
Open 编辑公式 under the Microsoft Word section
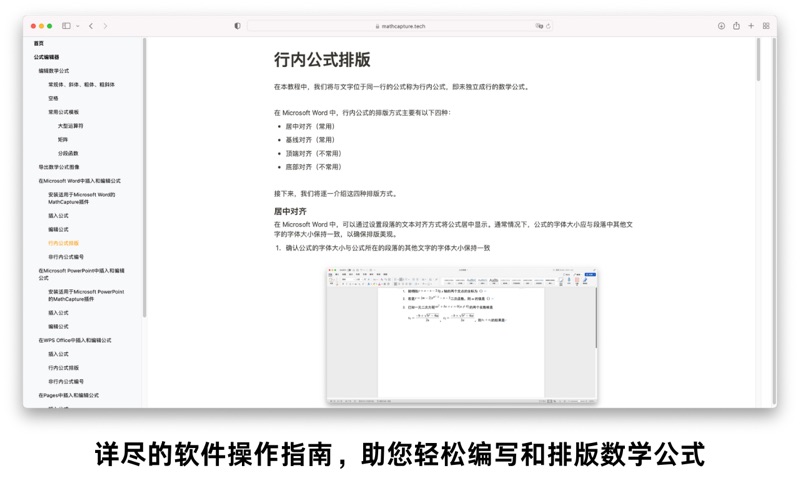(58, 230)
